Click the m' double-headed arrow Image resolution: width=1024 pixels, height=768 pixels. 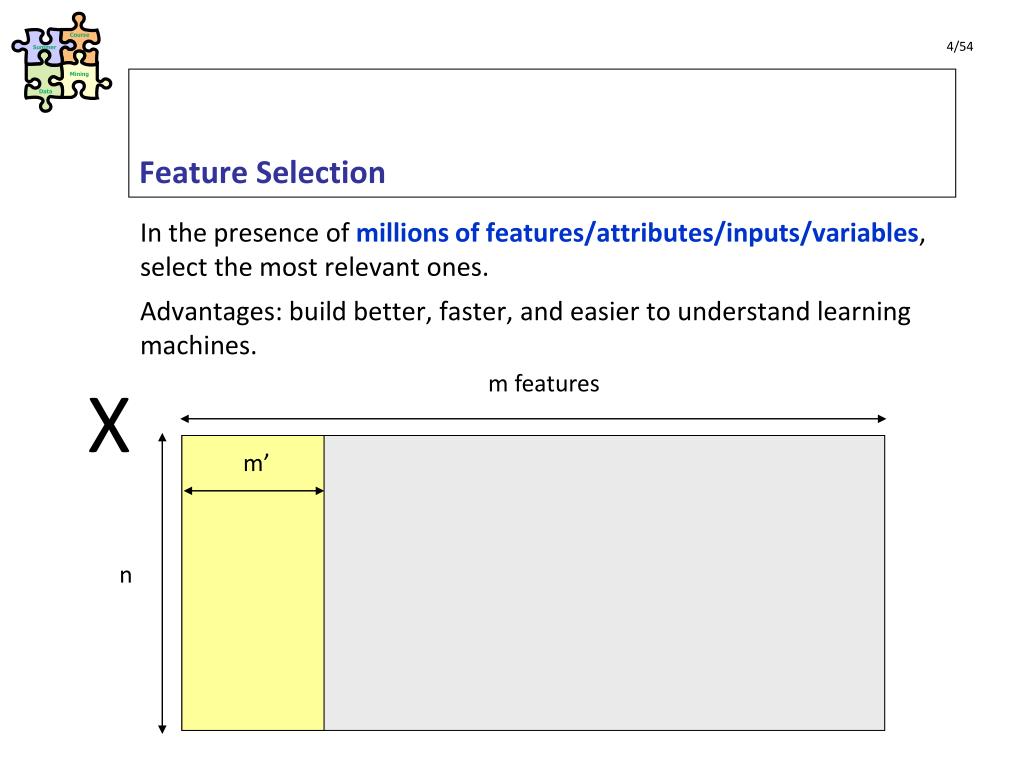tap(253, 490)
